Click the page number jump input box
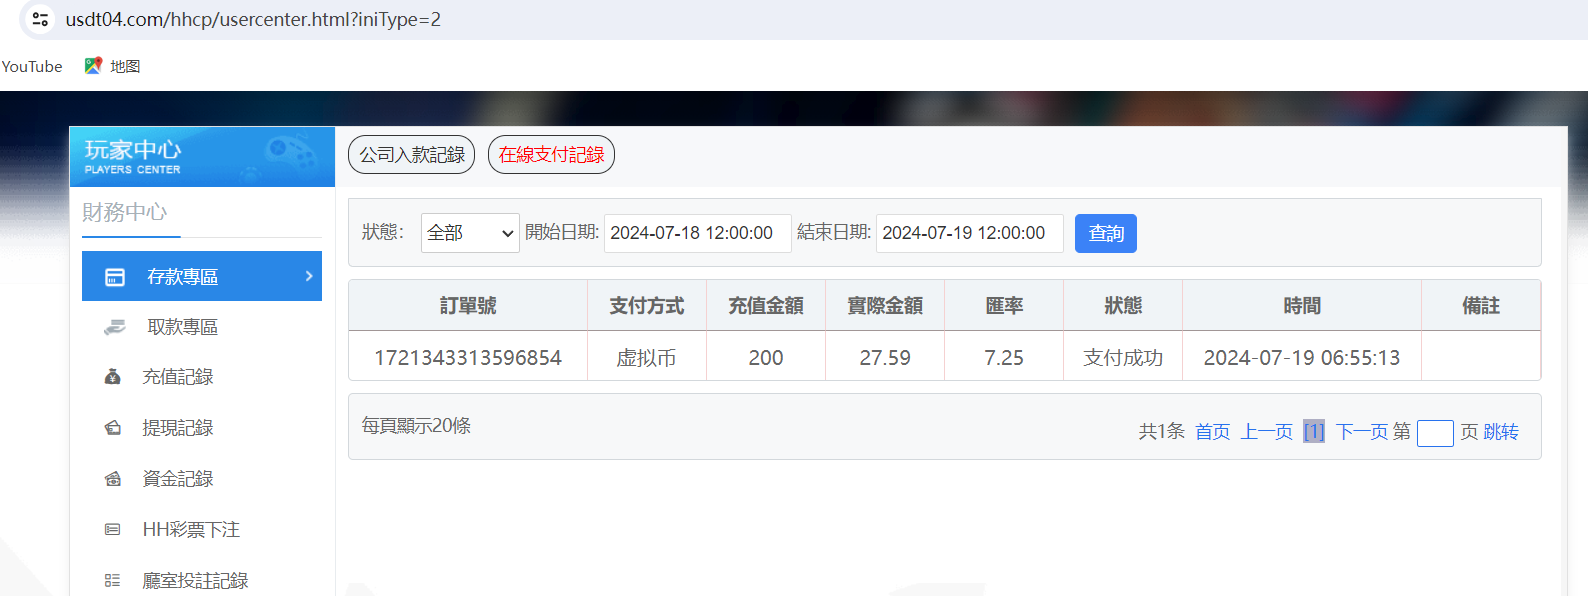This screenshot has width=1588, height=596. point(1435,433)
